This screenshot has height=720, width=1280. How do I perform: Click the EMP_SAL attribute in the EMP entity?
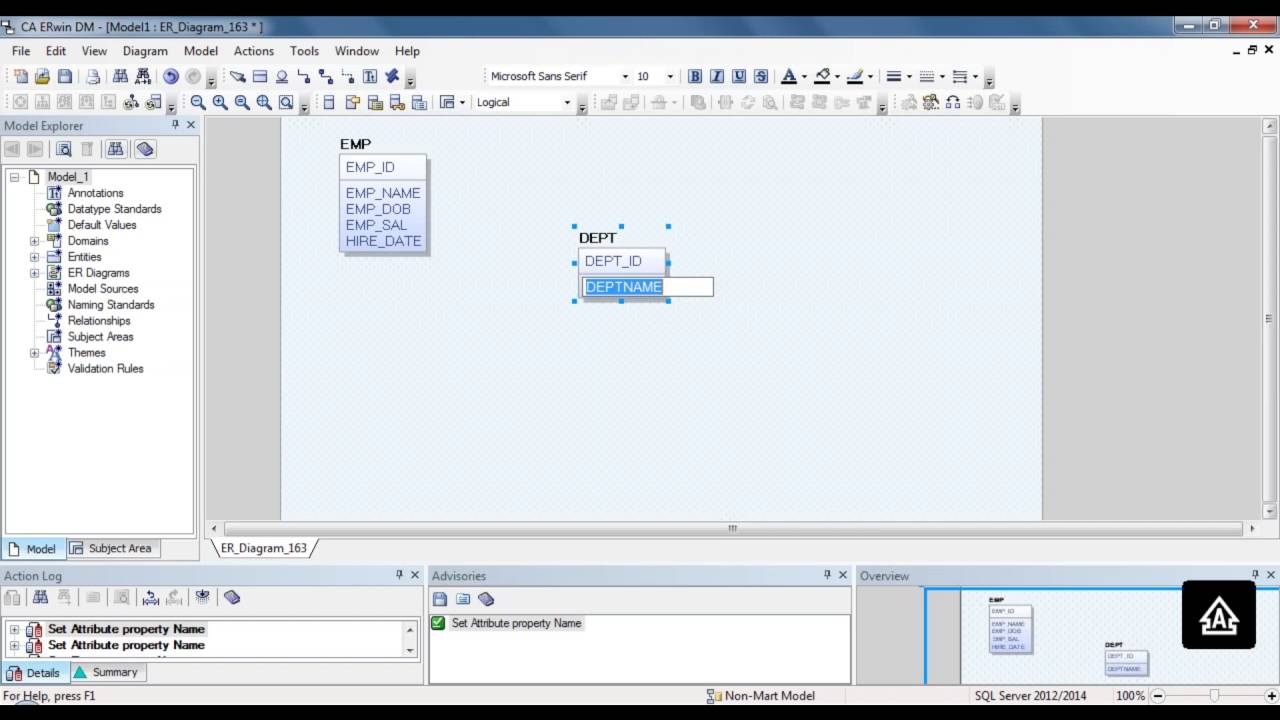(x=376, y=225)
